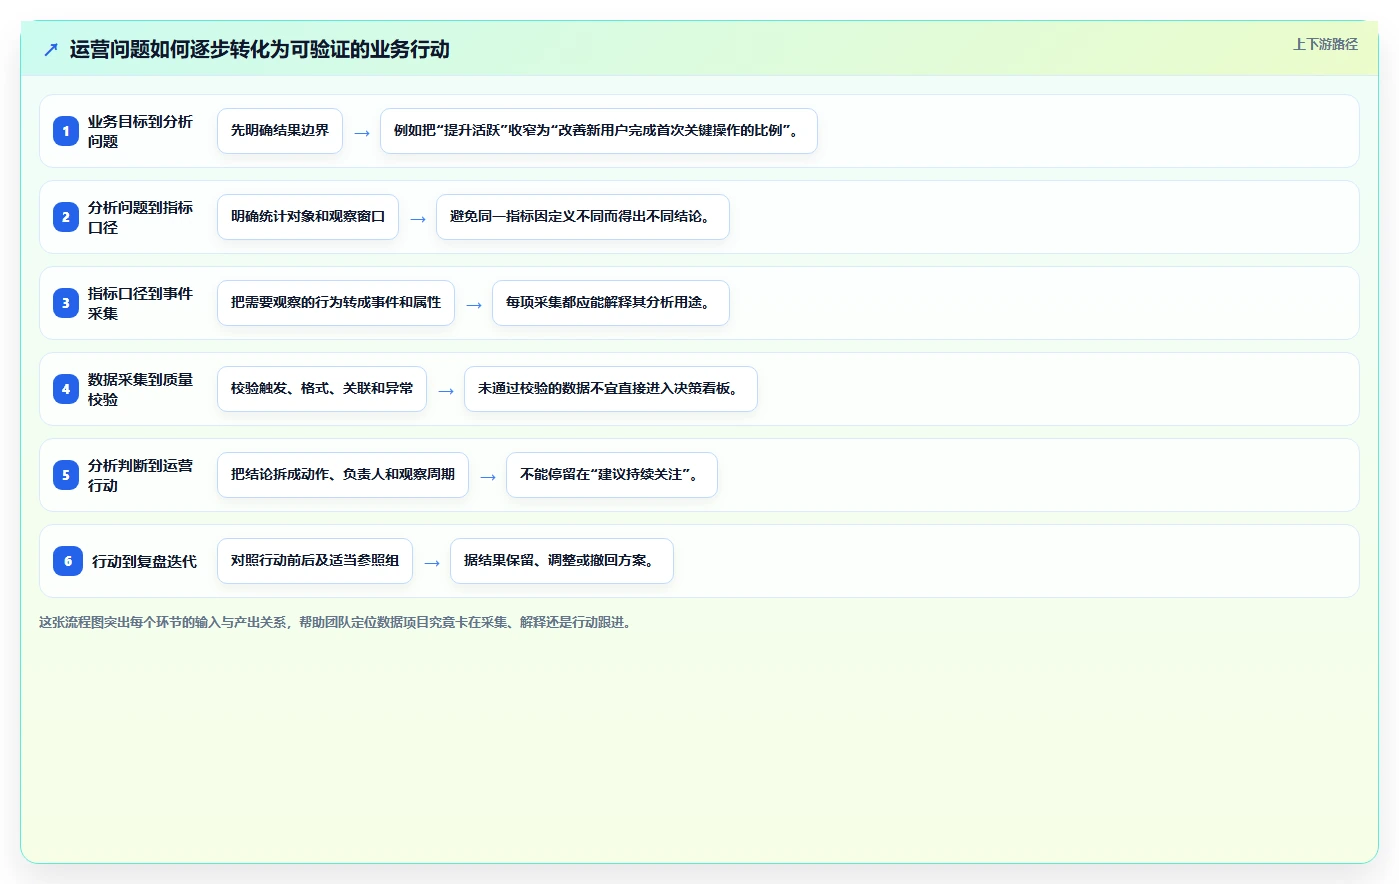The height and width of the screenshot is (884, 1399).
Task: Click the 据结果保留、调整或撤回方案 box
Action: pos(562,561)
